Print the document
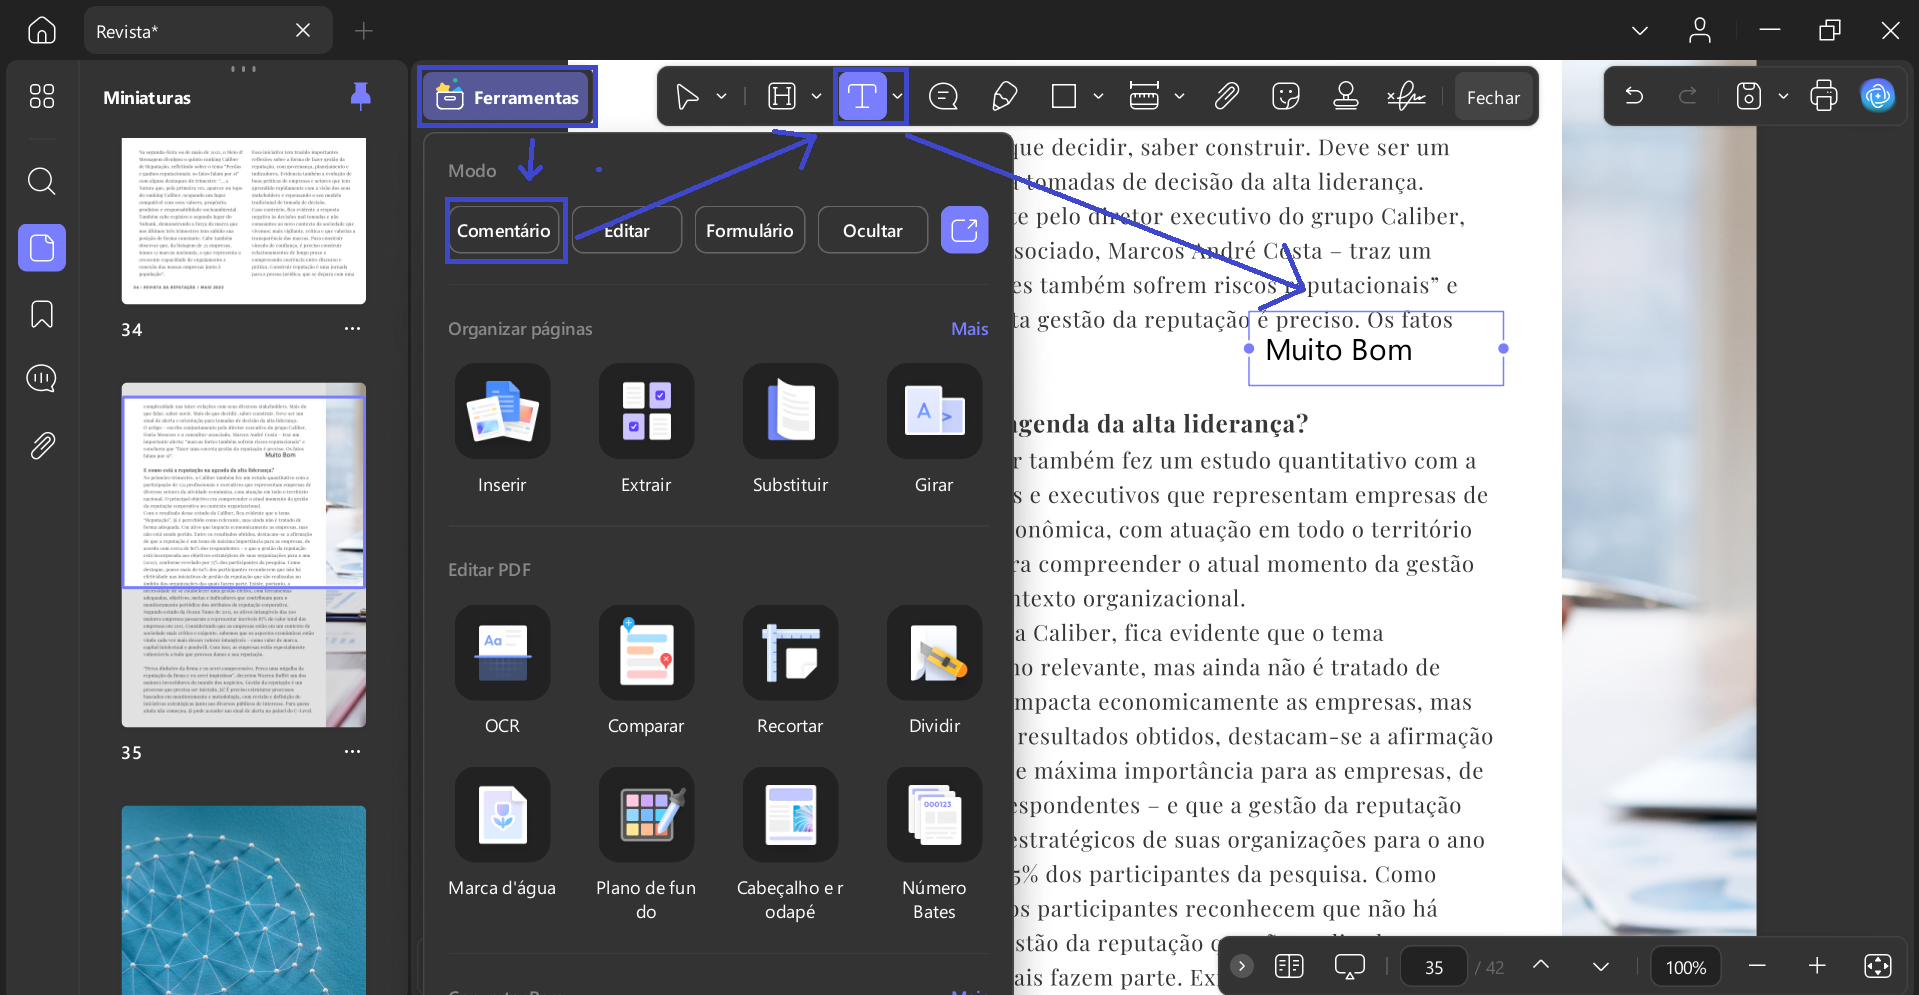Viewport: 1919px width, 995px height. [1824, 97]
